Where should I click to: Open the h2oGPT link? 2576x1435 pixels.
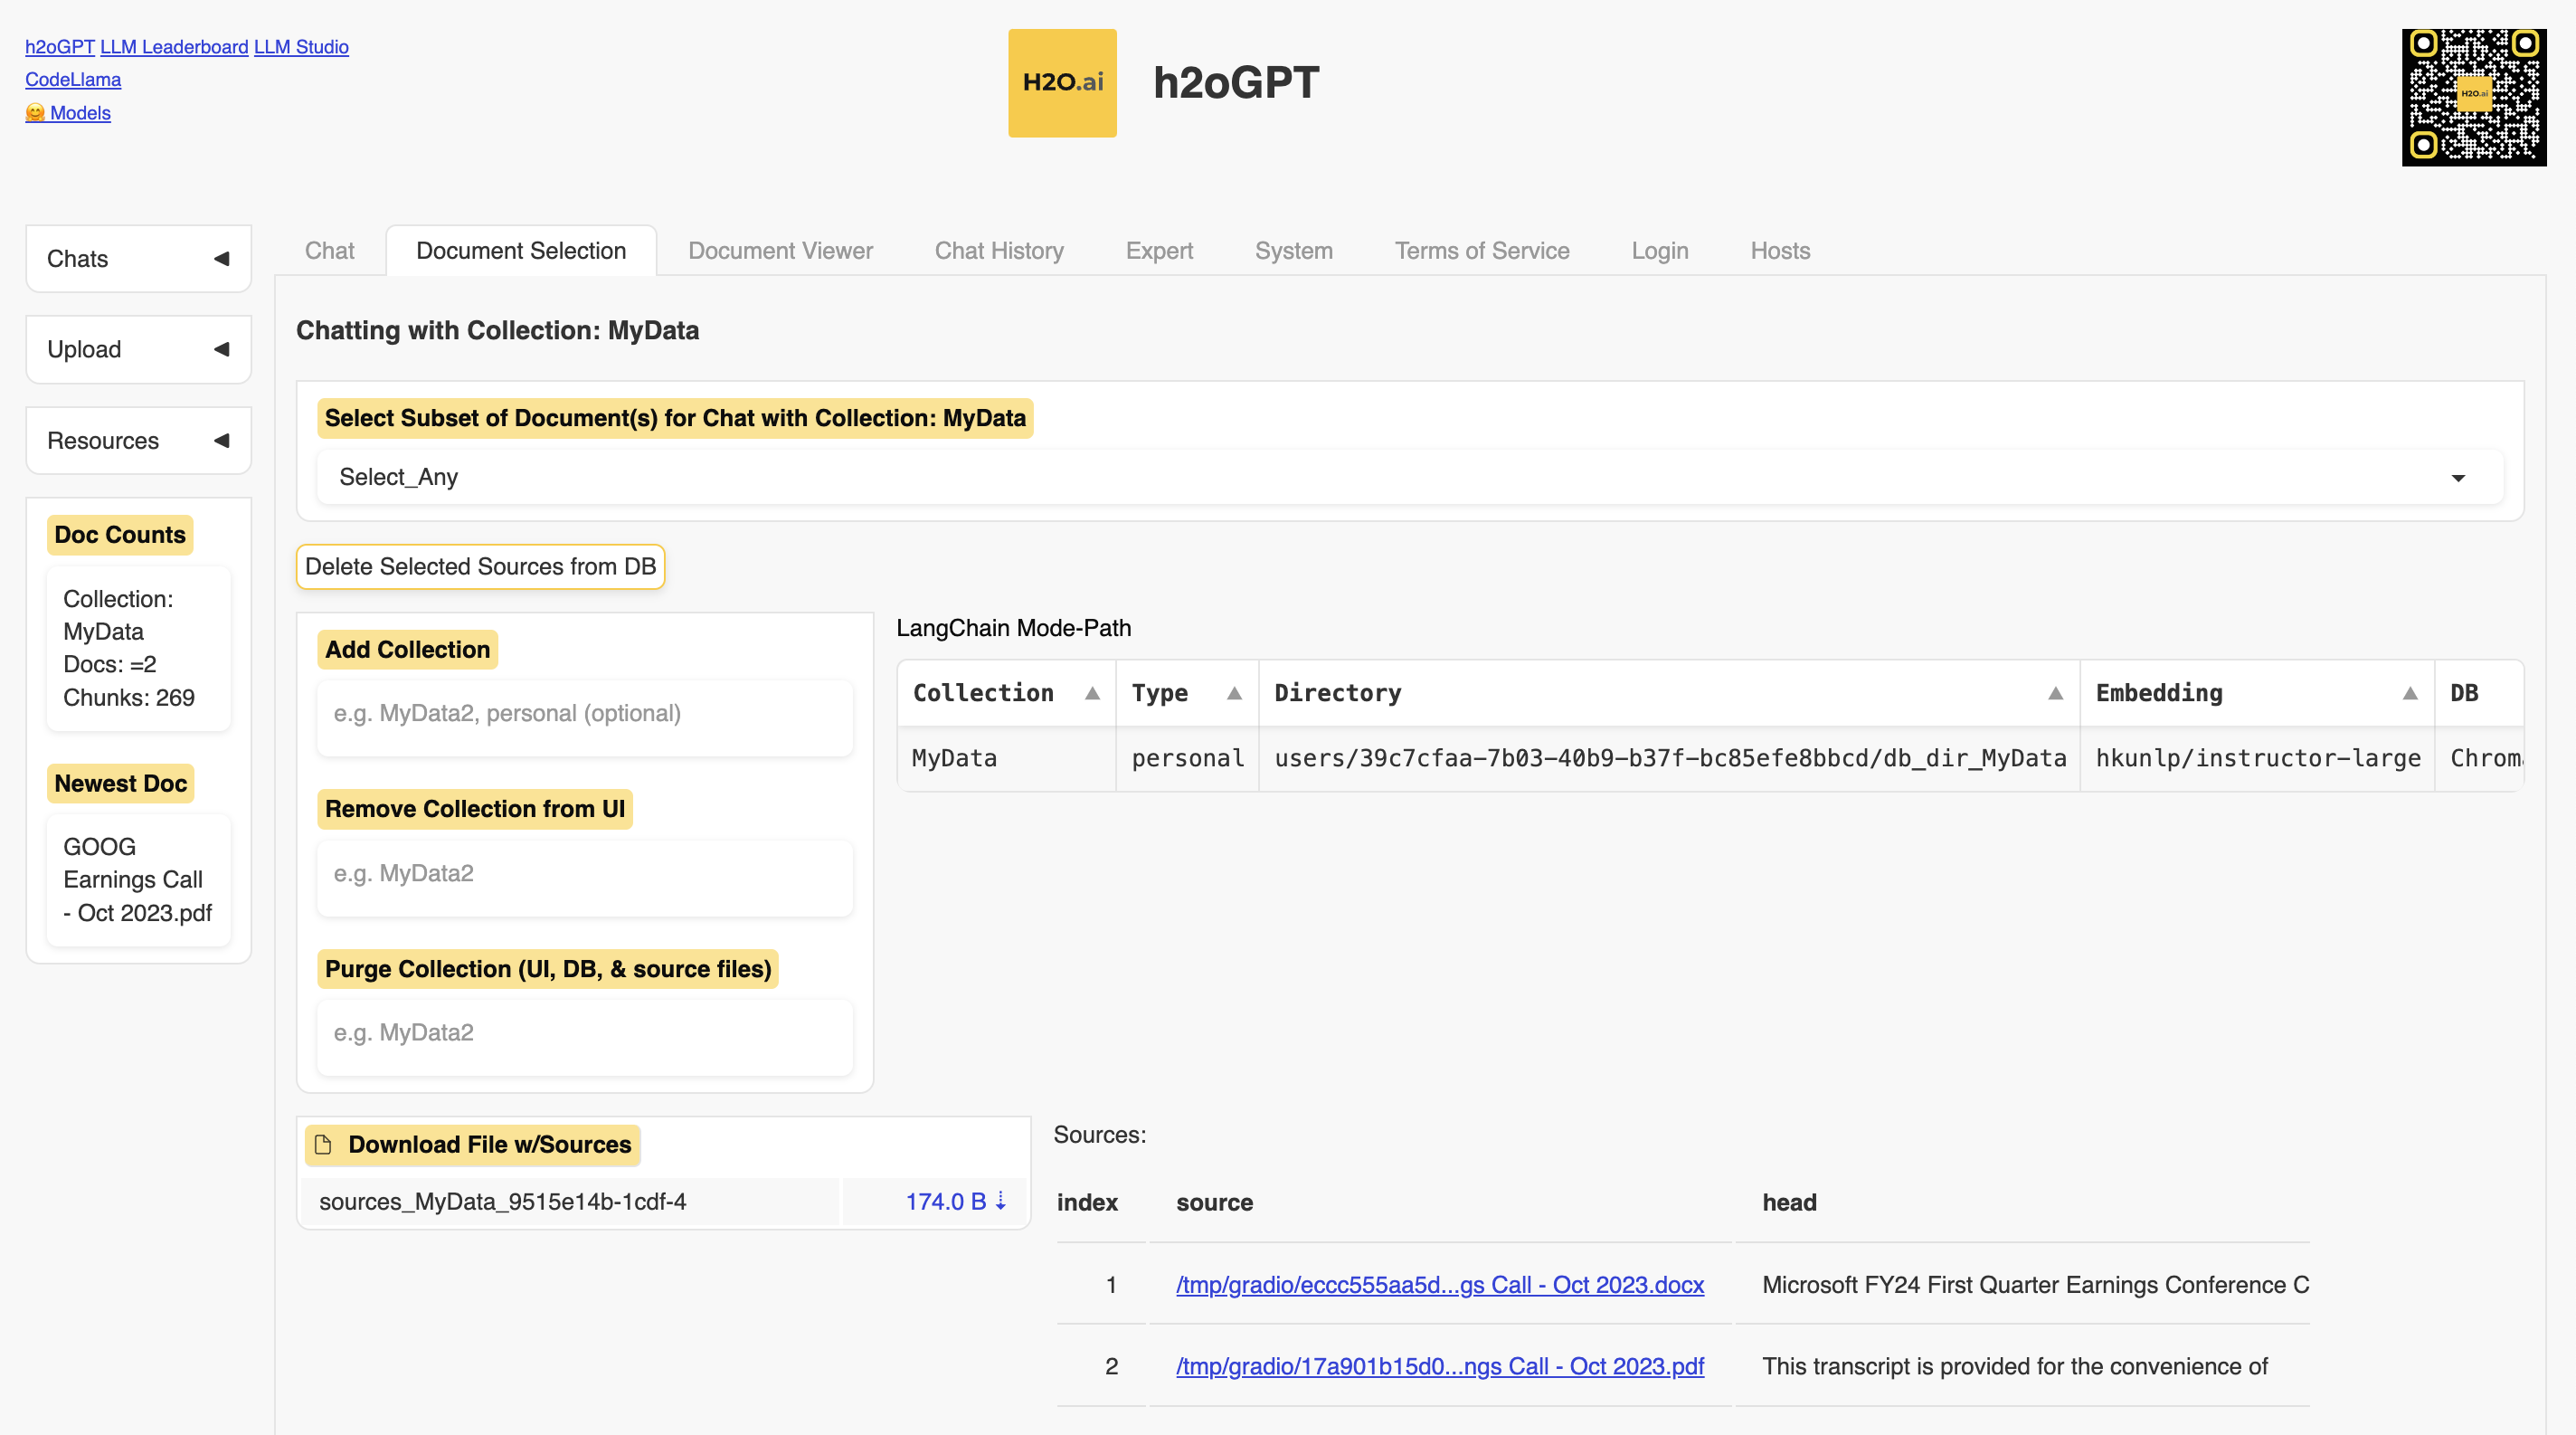60,47
